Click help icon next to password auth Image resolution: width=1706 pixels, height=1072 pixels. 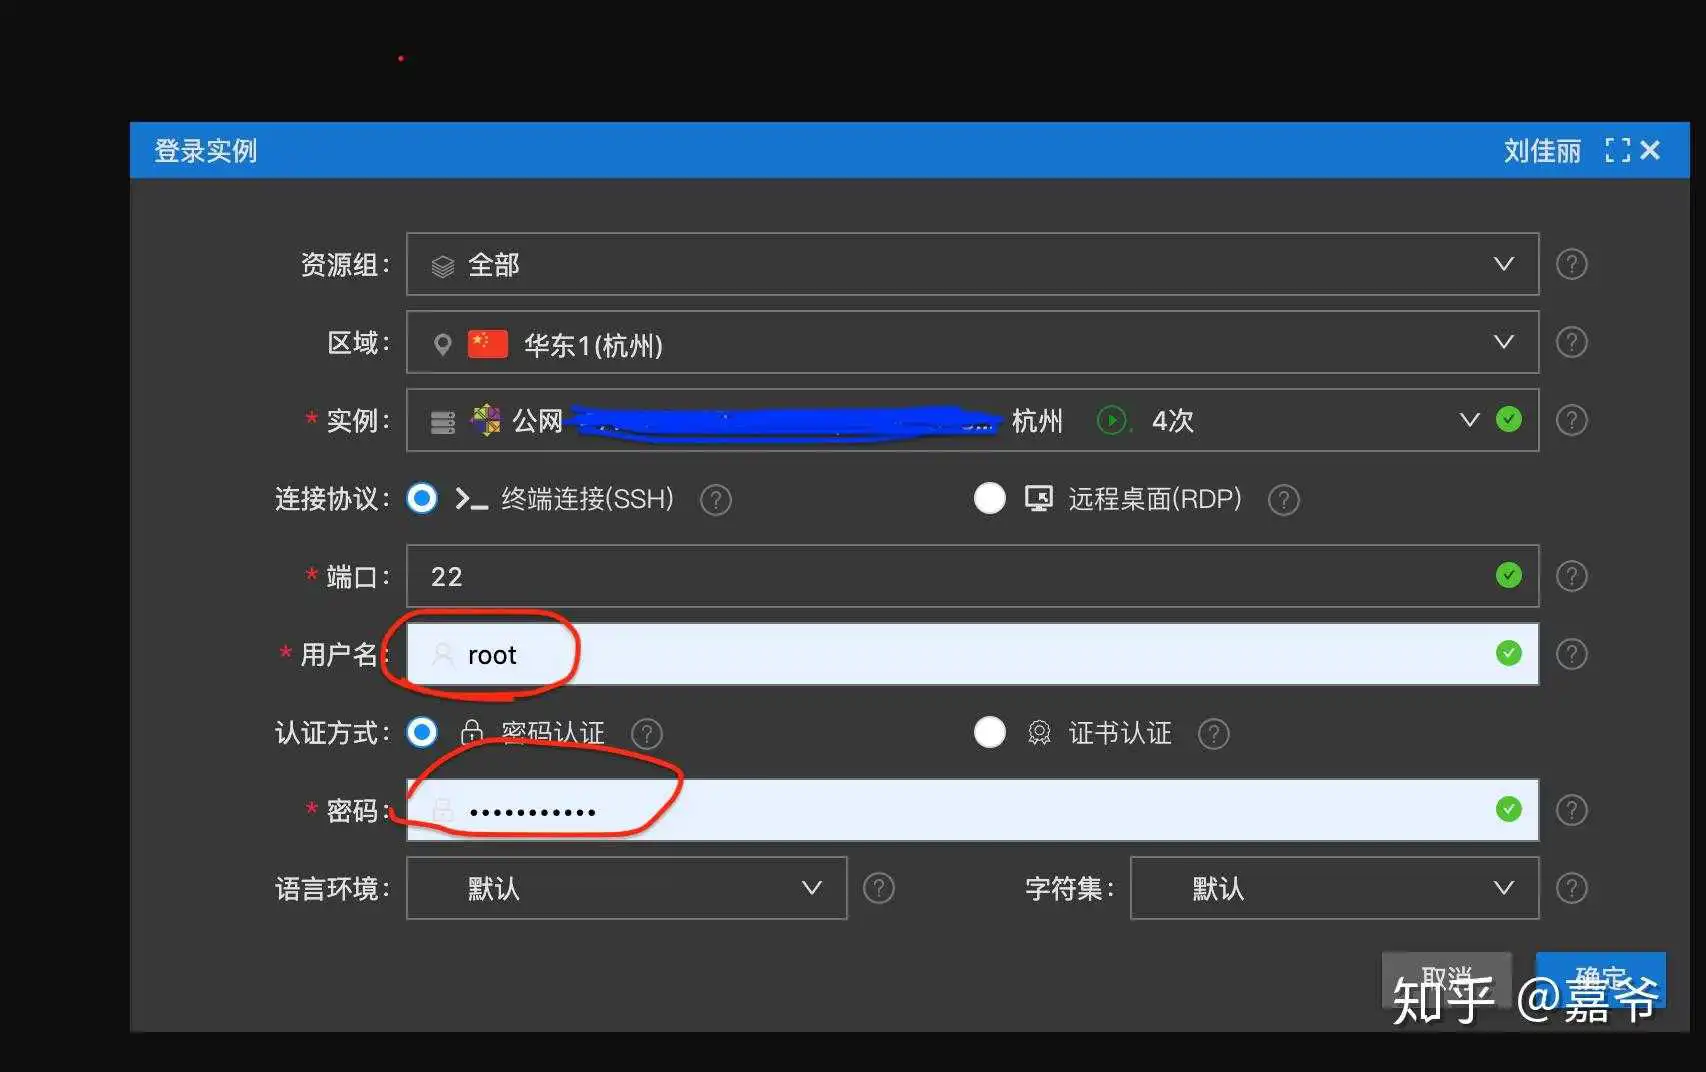pos(647,734)
